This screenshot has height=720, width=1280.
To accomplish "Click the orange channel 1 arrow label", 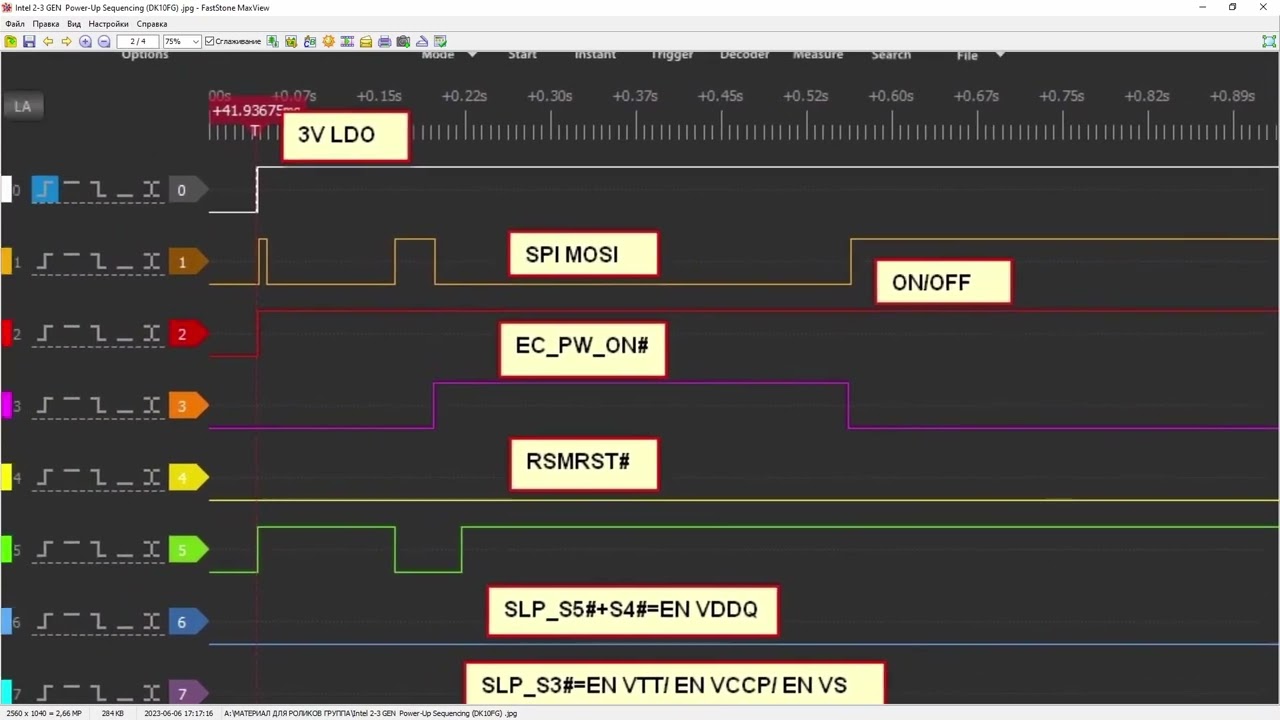I will (x=187, y=262).
